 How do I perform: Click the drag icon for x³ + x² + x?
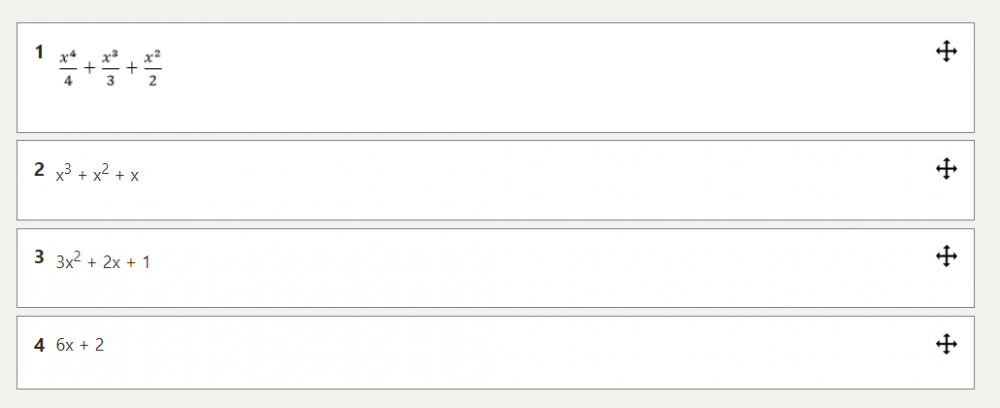[946, 169]
